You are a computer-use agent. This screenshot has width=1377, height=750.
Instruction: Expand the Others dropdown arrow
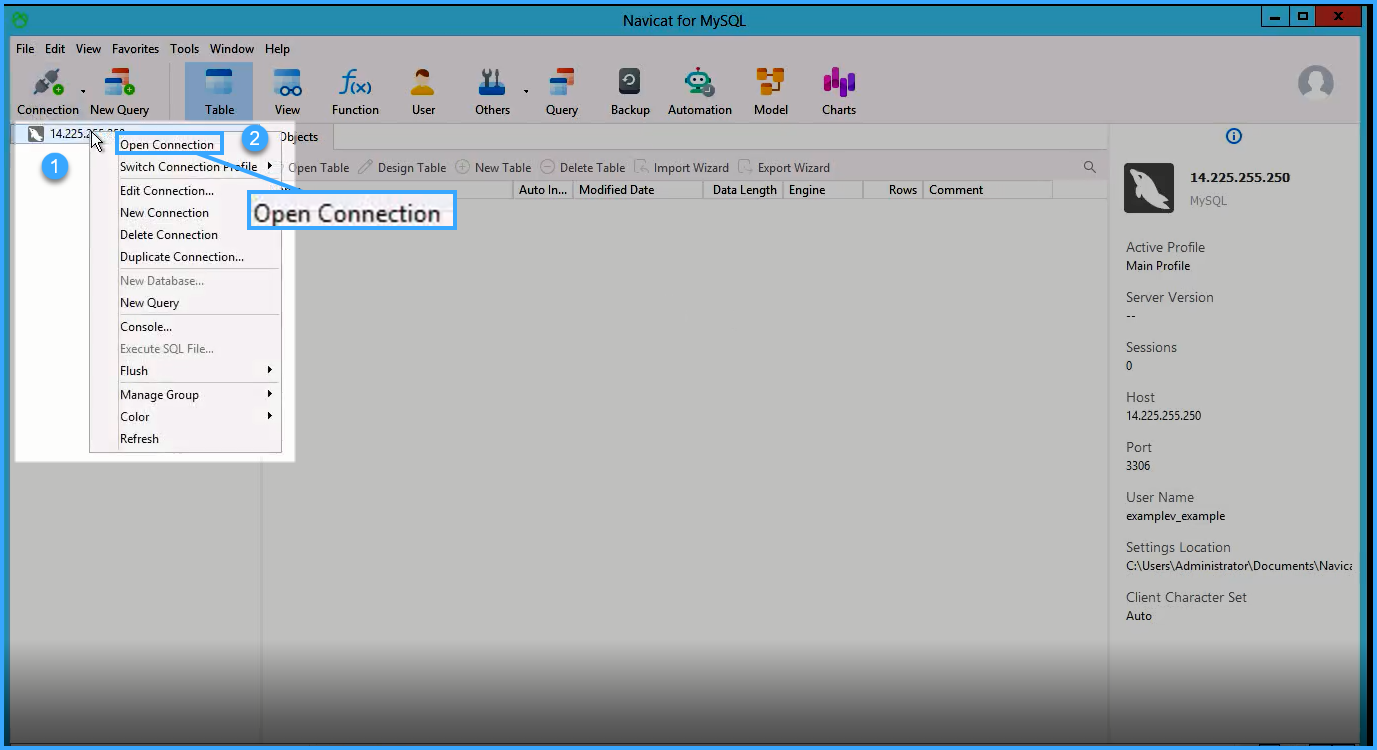526,91
